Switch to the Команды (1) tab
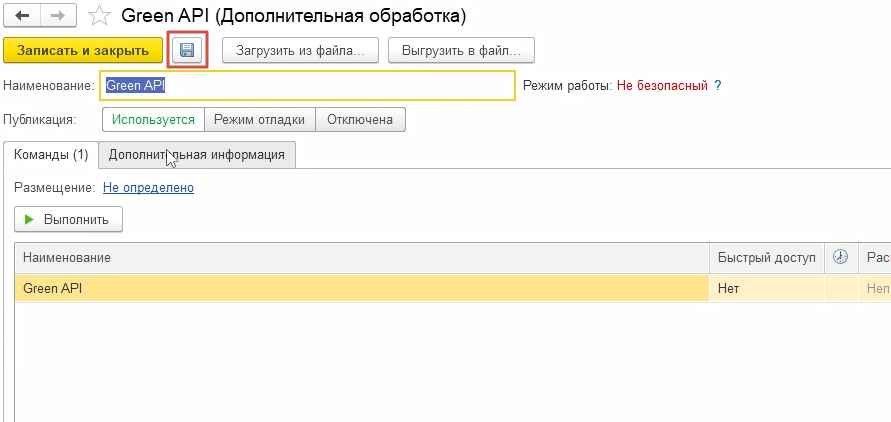Image resolution: width=891 pixels, height=422 pixels. coord(51,155)
